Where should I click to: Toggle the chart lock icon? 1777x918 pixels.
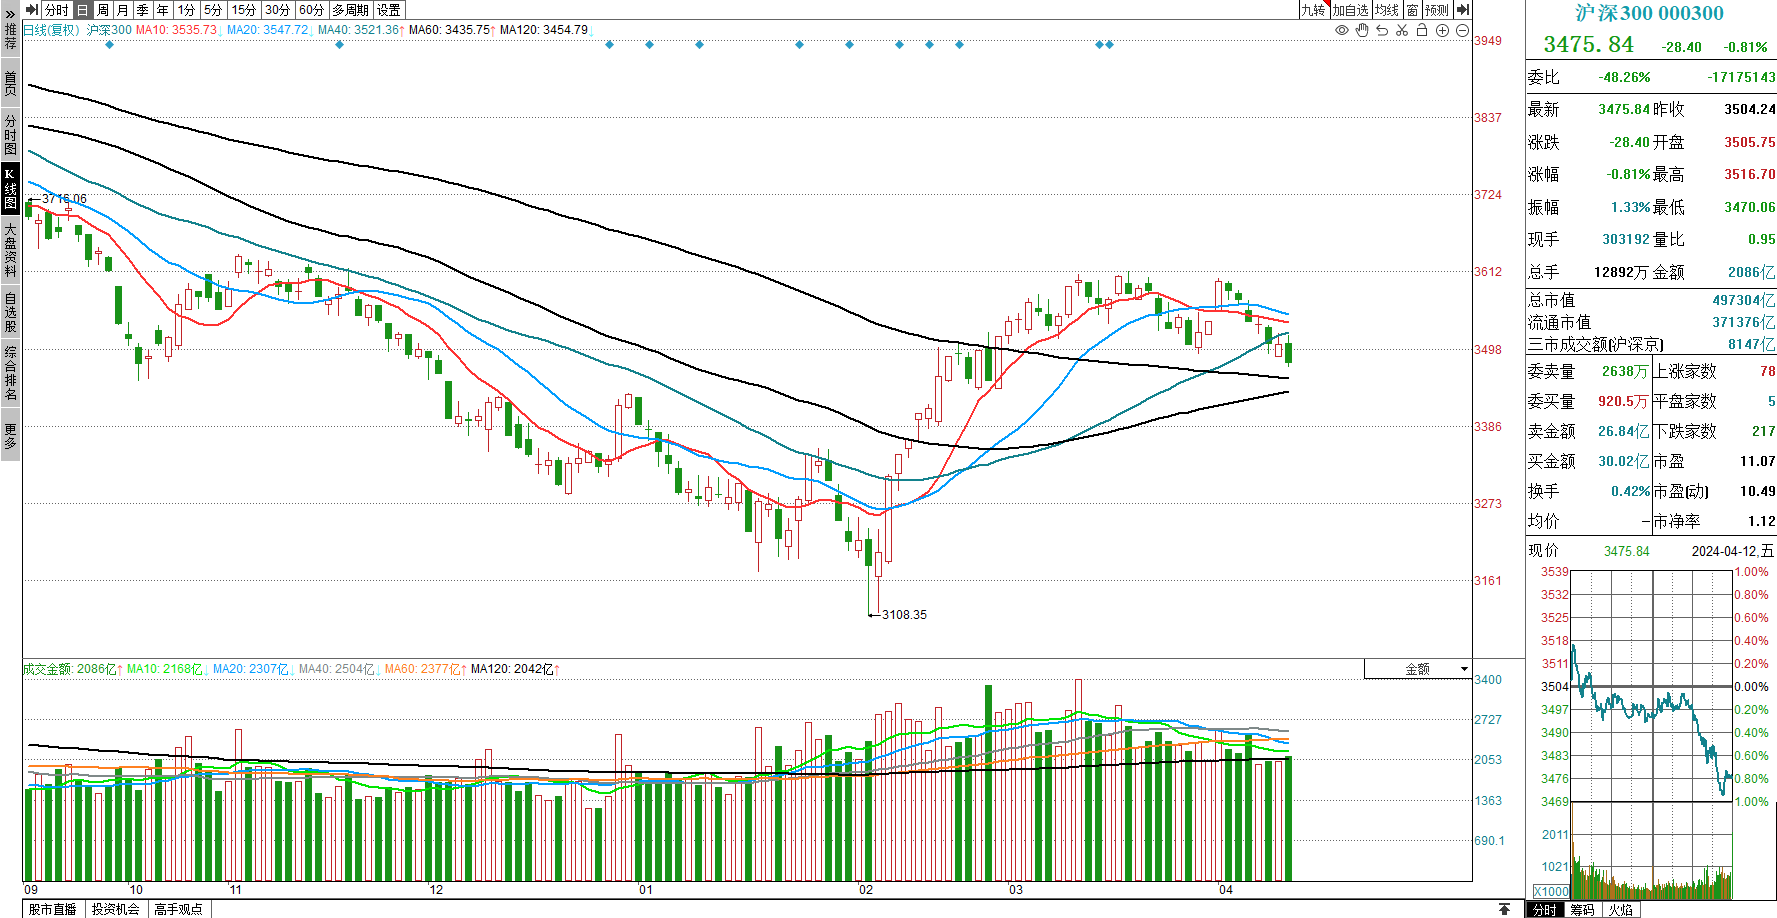[x=1422, y=30]
